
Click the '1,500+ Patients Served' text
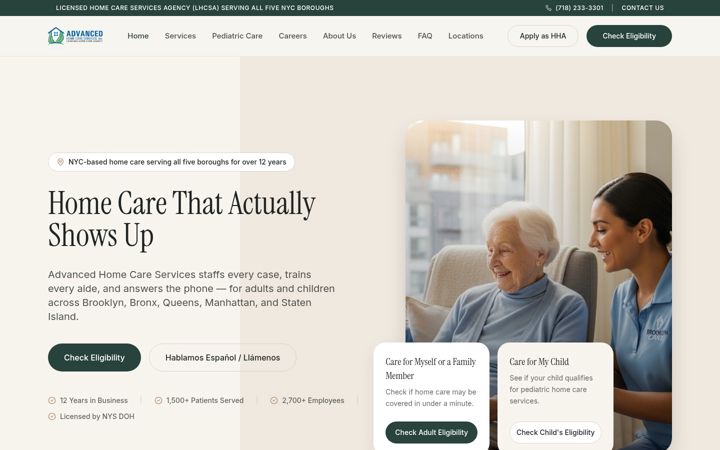pos(205,400)
